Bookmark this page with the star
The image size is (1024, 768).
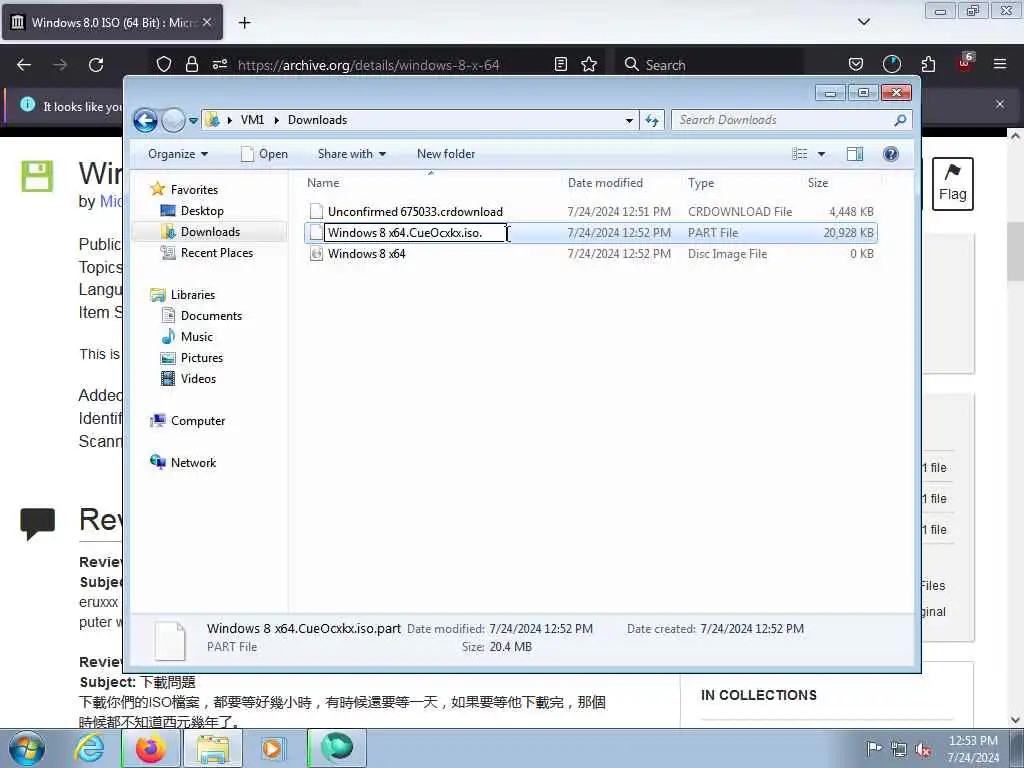point(589,64)
